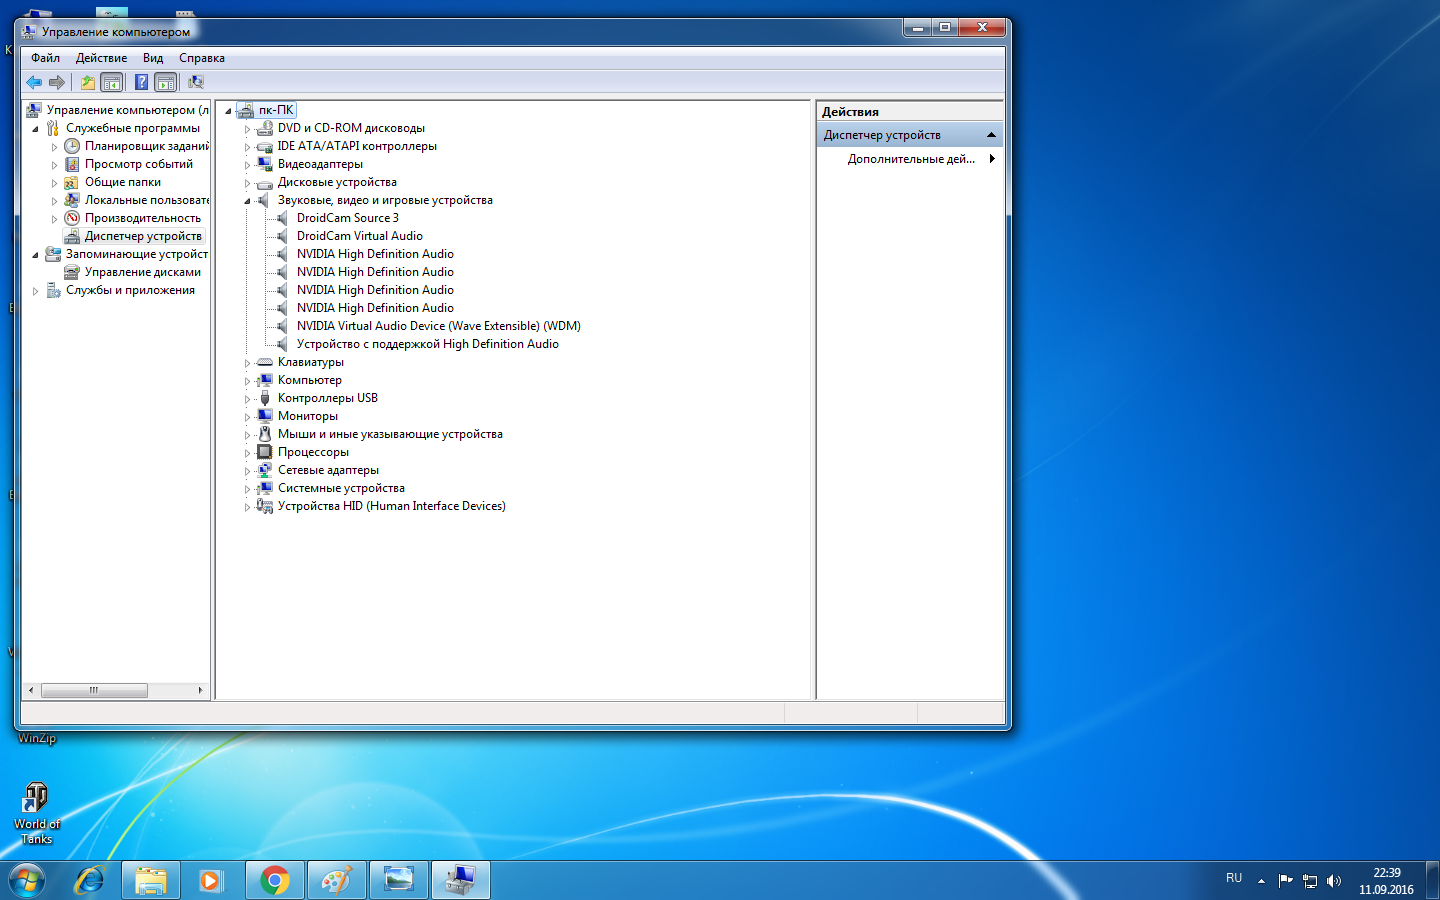Select NVIDIA Virtual Audio Device (Wave Extensible)
Image resolution: width=1440 pixels, height=900 pixels.
[x=438, y=326]
